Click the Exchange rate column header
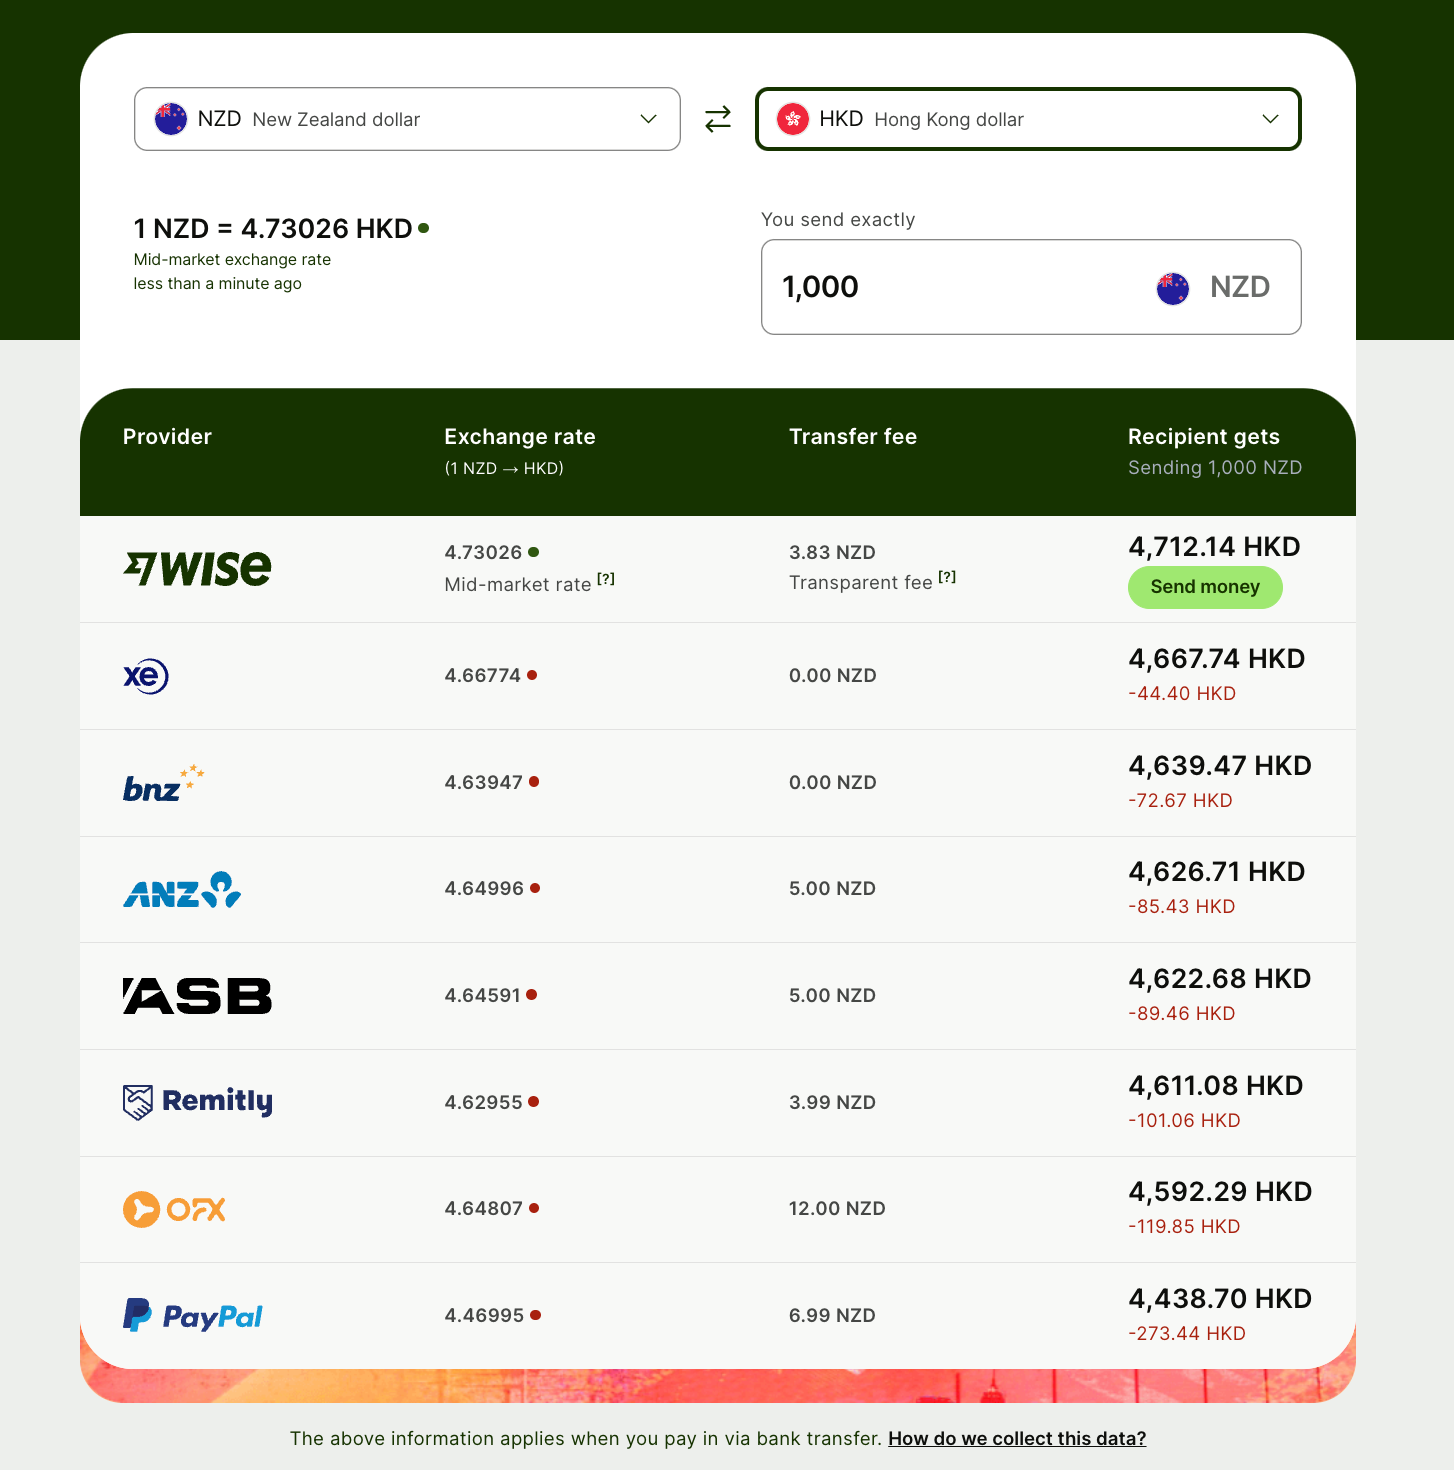1454x1470 pixels. click(x=520, y=437)
